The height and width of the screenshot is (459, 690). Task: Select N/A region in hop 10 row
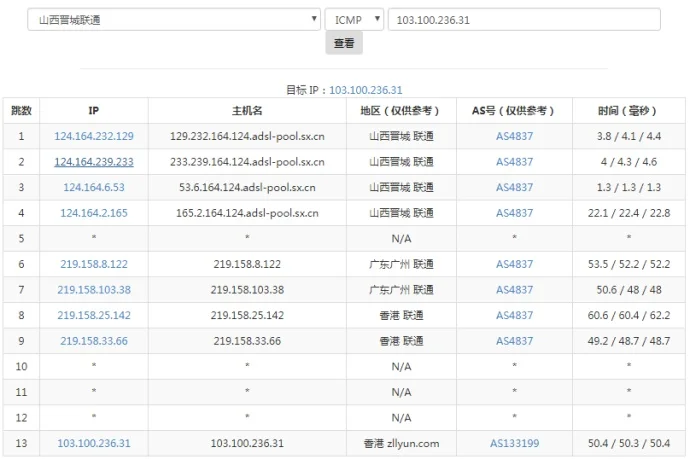click(401, 367)
